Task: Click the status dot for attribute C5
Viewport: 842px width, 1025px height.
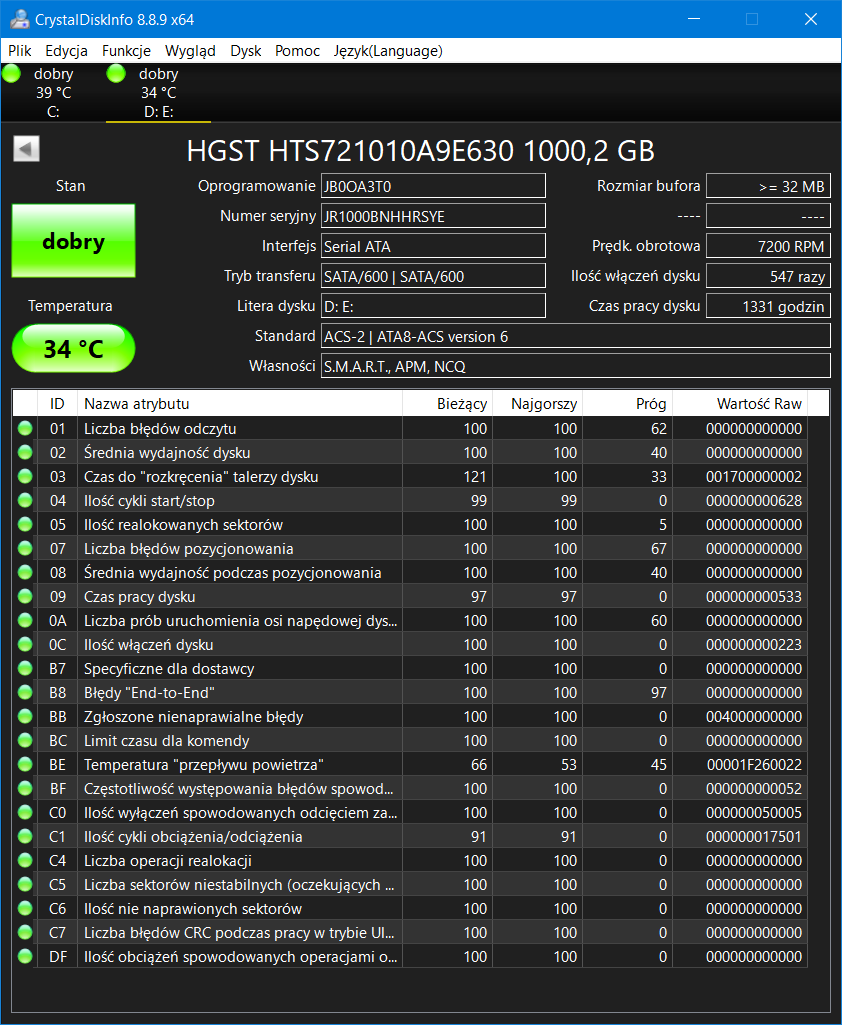Action: click(25, 884)
